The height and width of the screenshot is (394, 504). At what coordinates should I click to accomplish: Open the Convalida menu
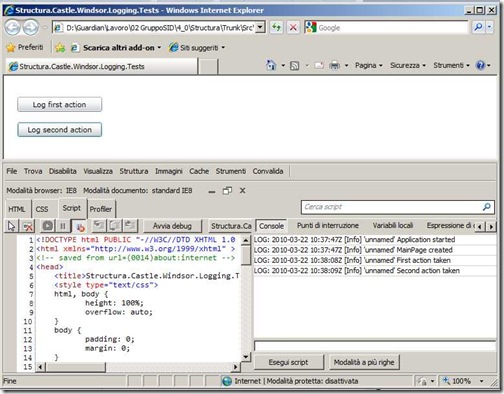click(268, 171)
